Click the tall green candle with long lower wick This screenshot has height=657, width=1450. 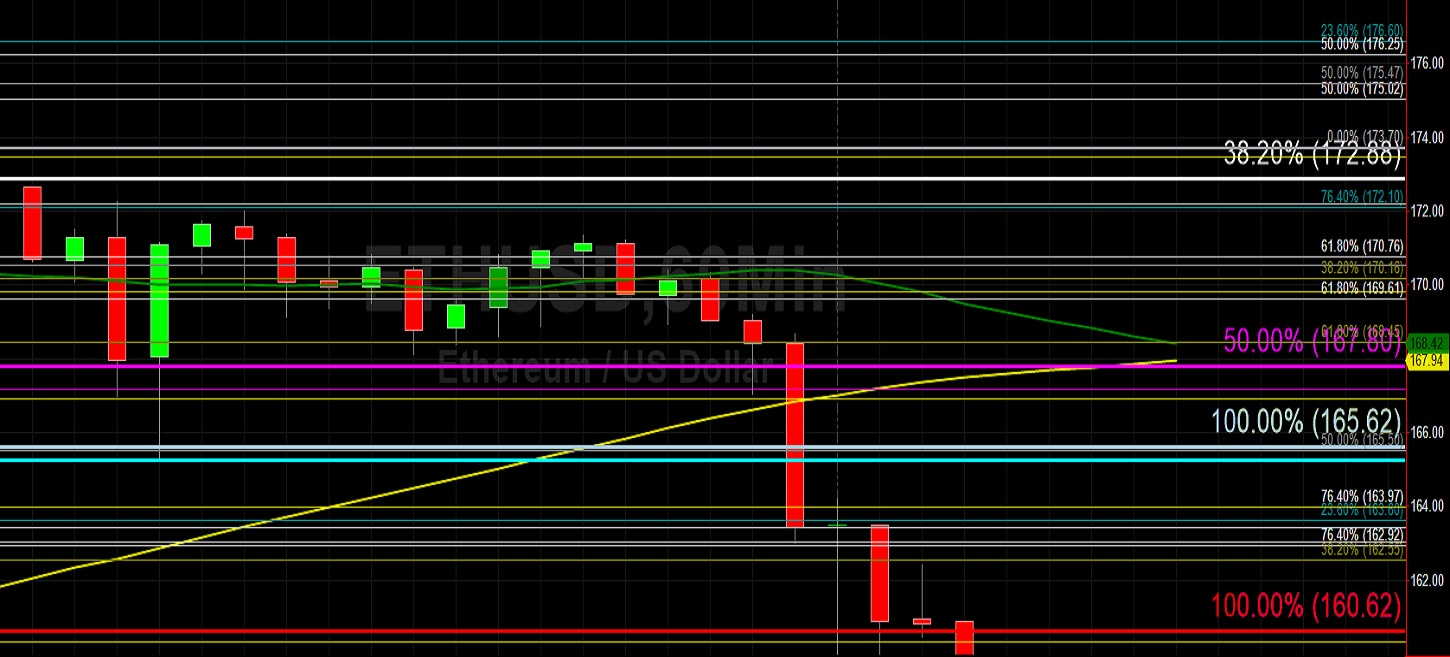(160, 300)
